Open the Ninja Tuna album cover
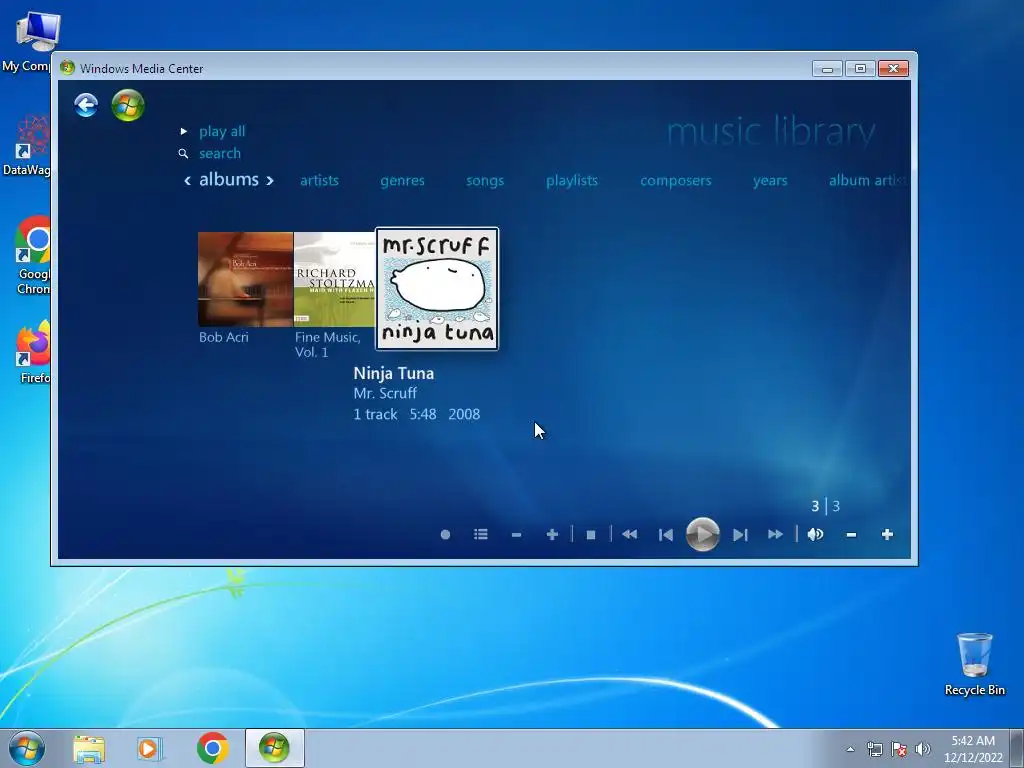The image size is (1024, 768). click(437, 289)
